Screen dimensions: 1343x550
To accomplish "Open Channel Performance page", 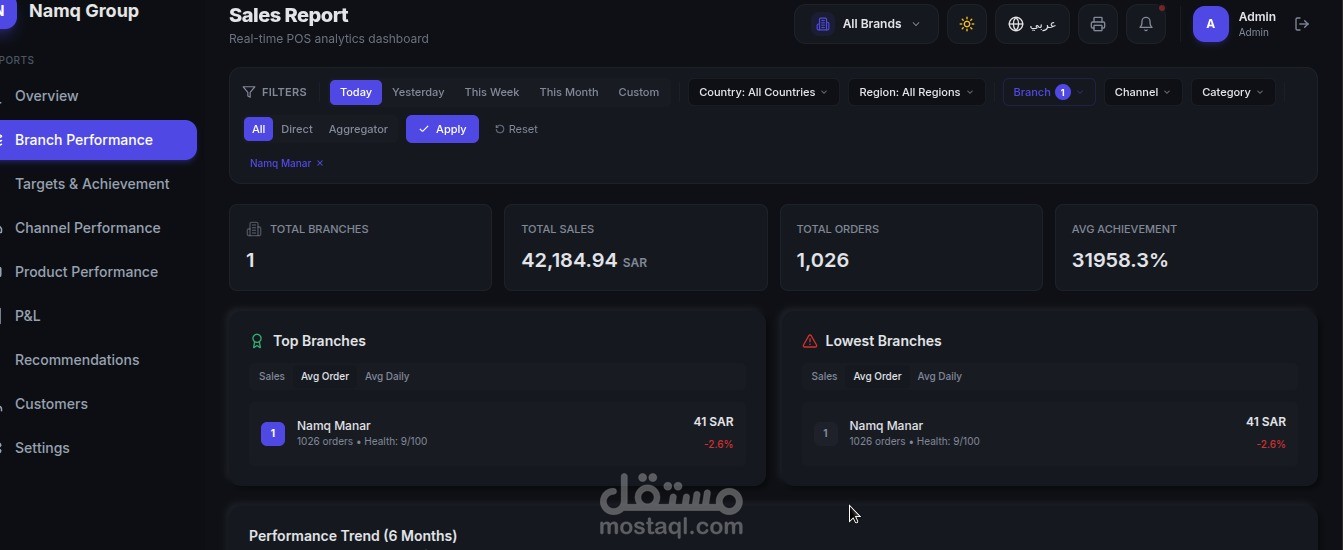I will click(x=98, y=228).
